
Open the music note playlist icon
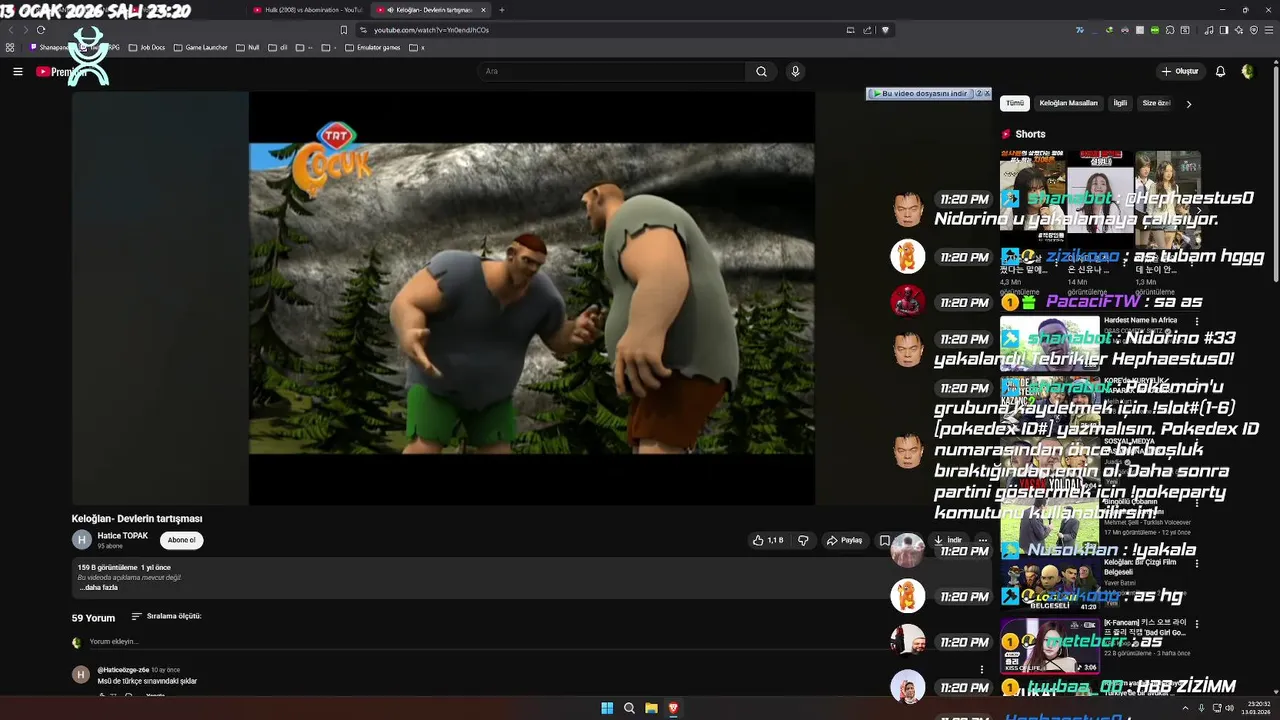1209,30
